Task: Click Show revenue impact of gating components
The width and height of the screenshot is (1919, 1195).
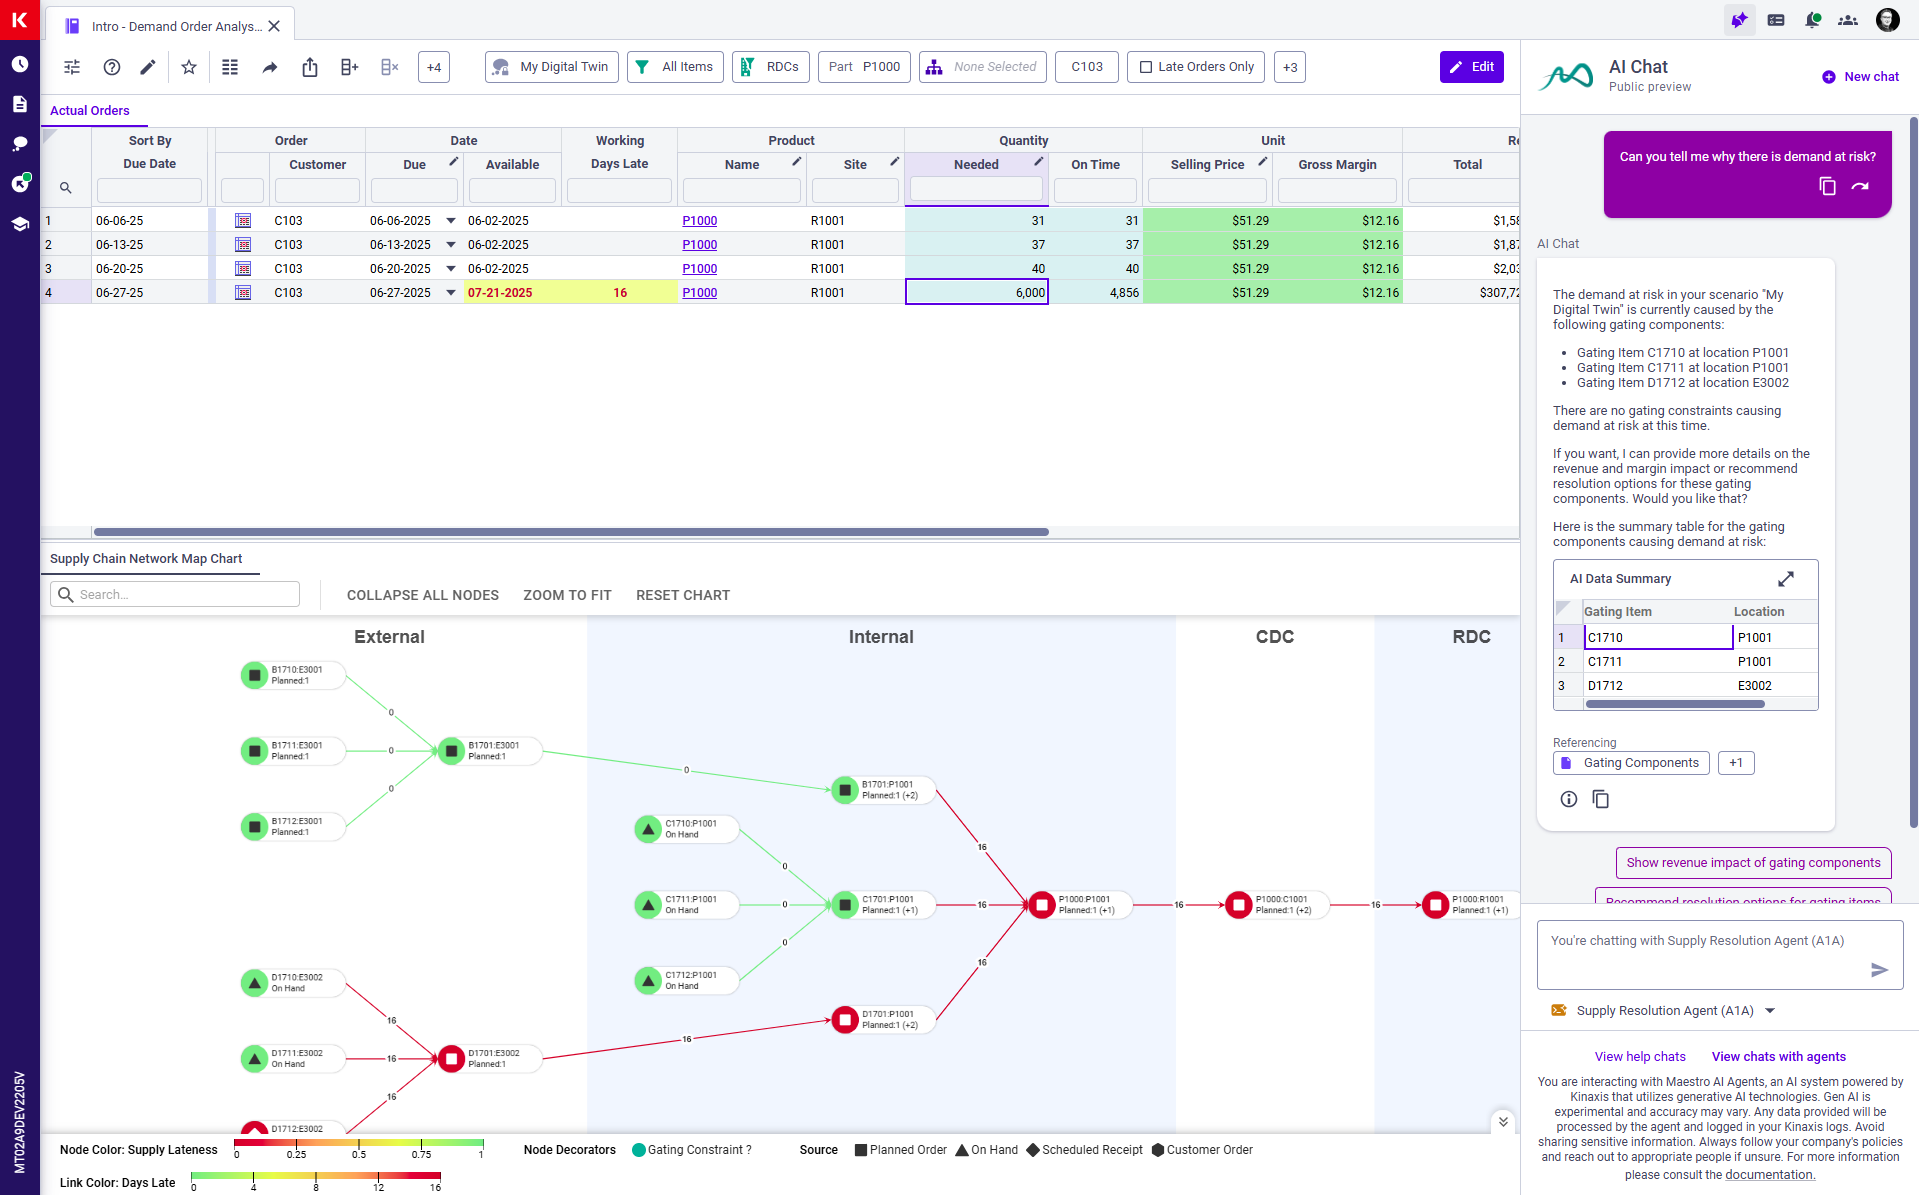Action: (x=1752, y=863)
